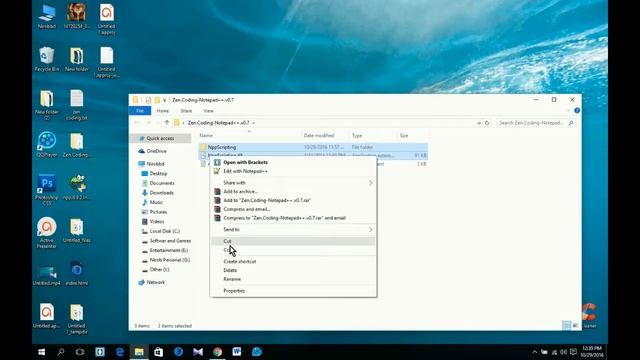Viewport: 640px width, 360px height.
Task: Open Network in the navigation pane
Action: (x=156, y=282)
